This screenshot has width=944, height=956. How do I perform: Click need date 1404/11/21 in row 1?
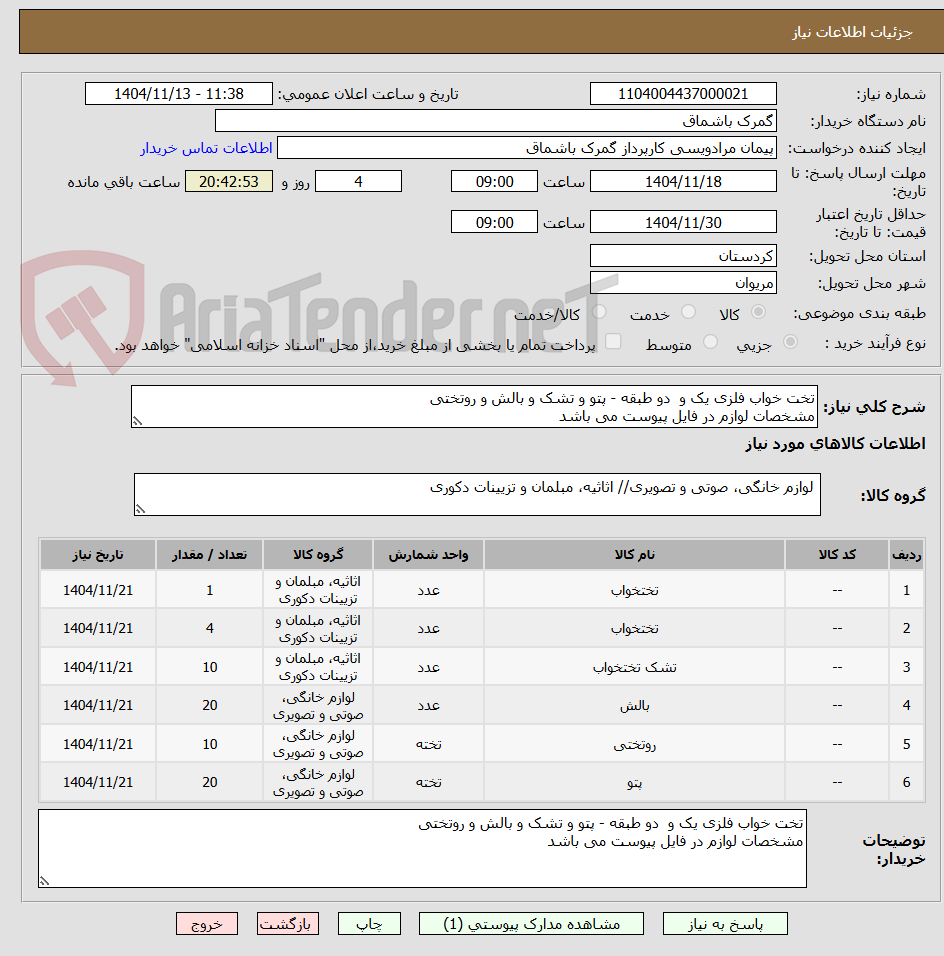pyautogui.click(x=98, y=590)
